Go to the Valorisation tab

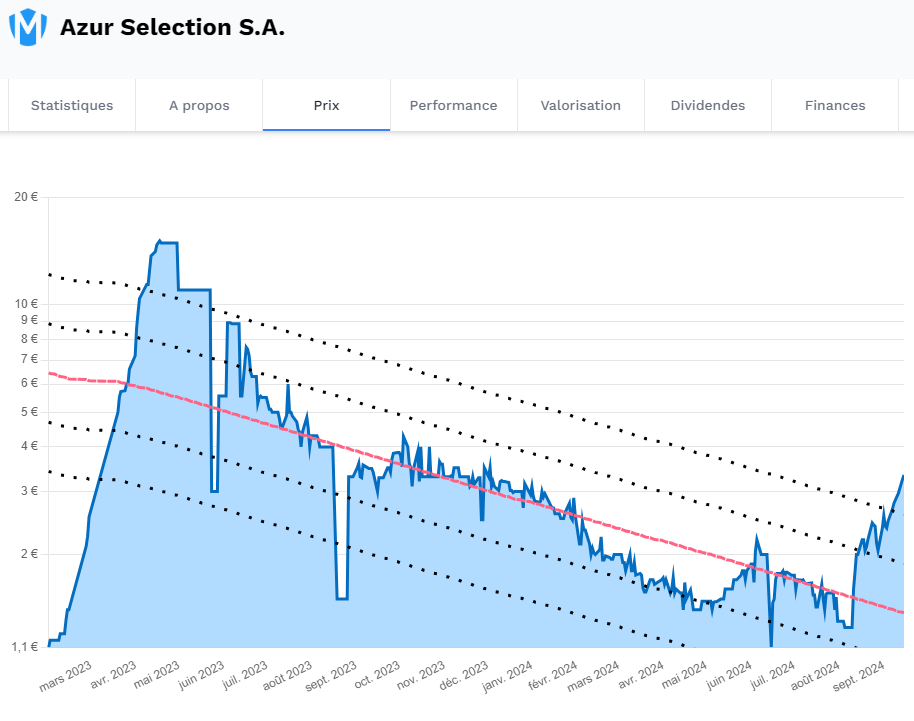pos(581,105)
